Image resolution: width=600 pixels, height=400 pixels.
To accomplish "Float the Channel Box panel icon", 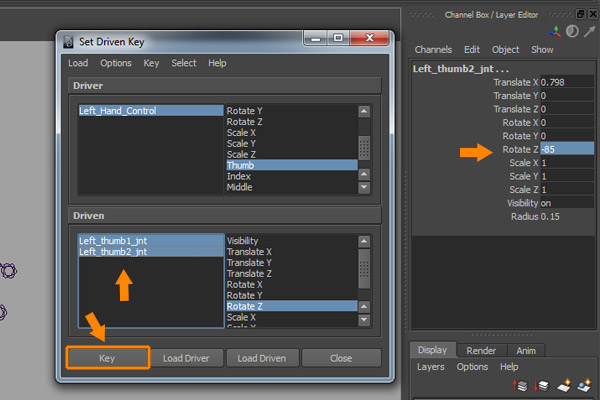I will (580, 14).
